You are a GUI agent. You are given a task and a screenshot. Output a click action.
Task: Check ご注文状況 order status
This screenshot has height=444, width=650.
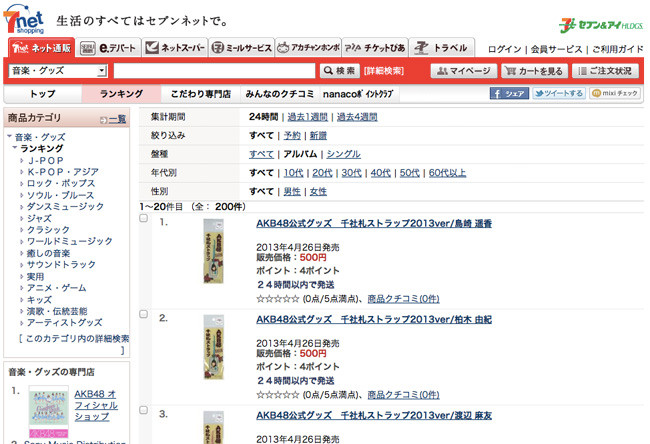click(x=605, y=71)
